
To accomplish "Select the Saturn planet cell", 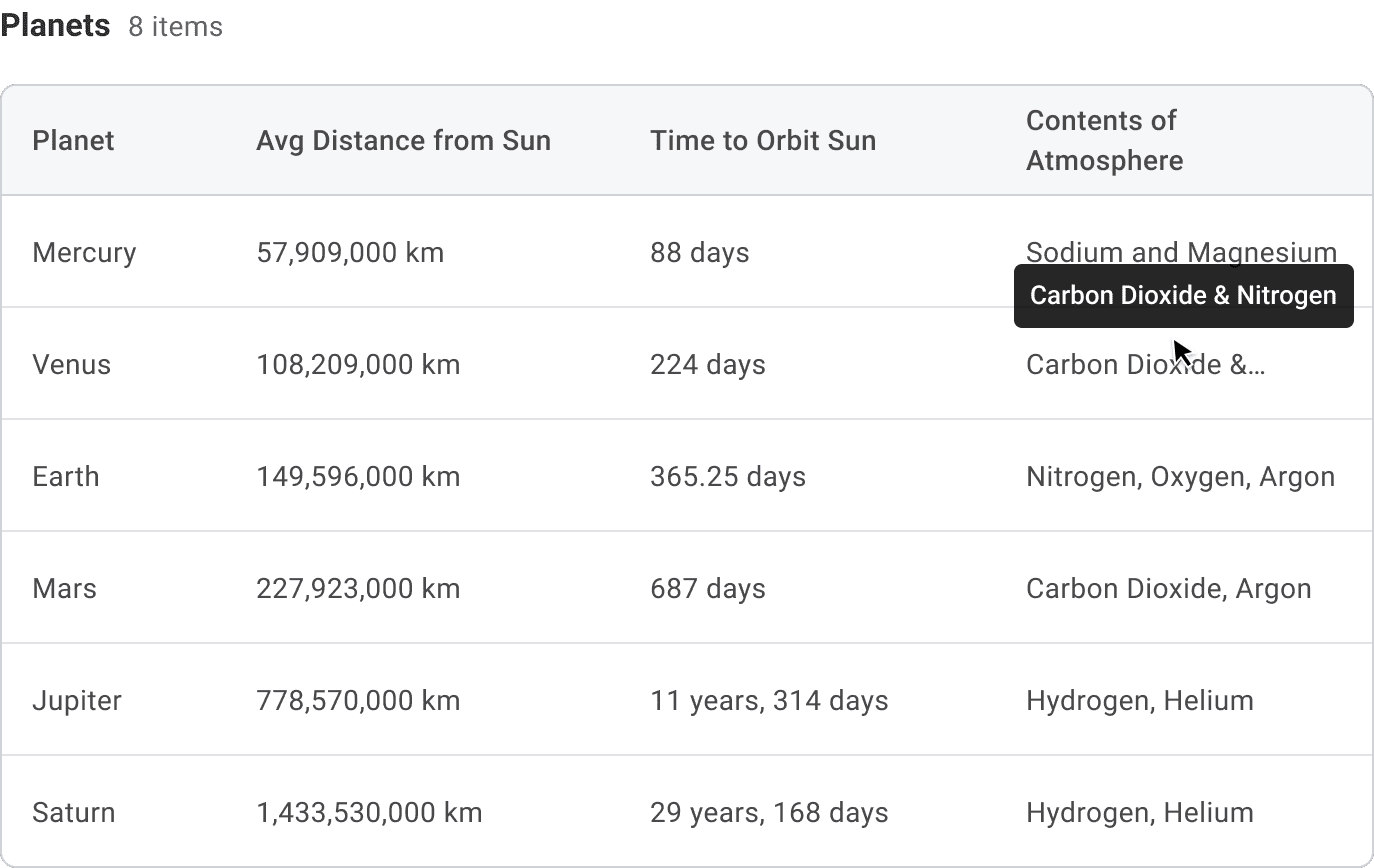I will 74,812.
